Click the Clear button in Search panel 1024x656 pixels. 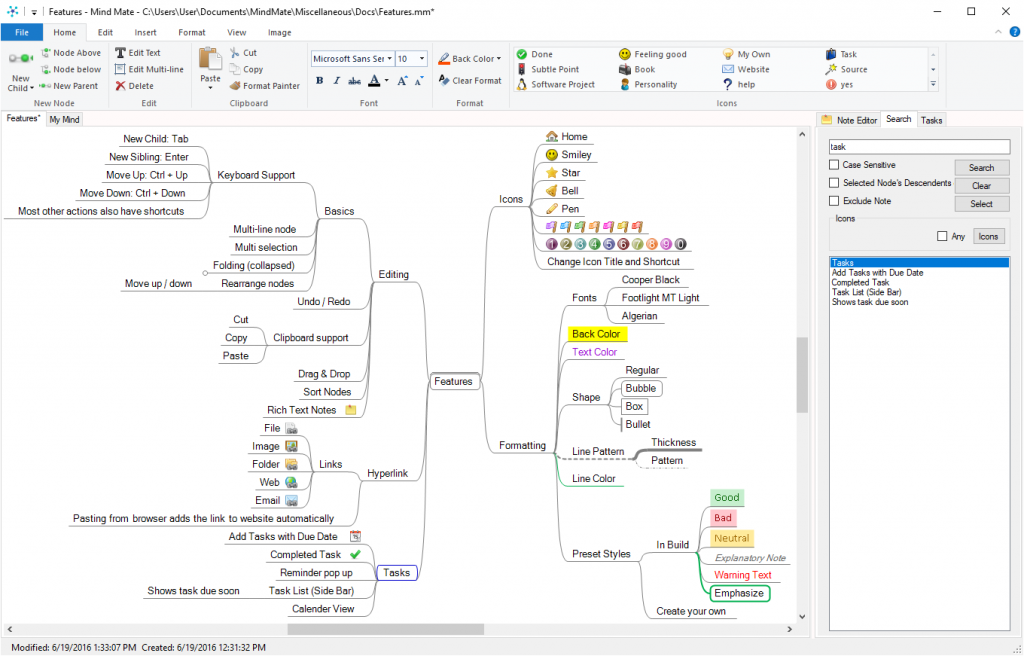982,186
